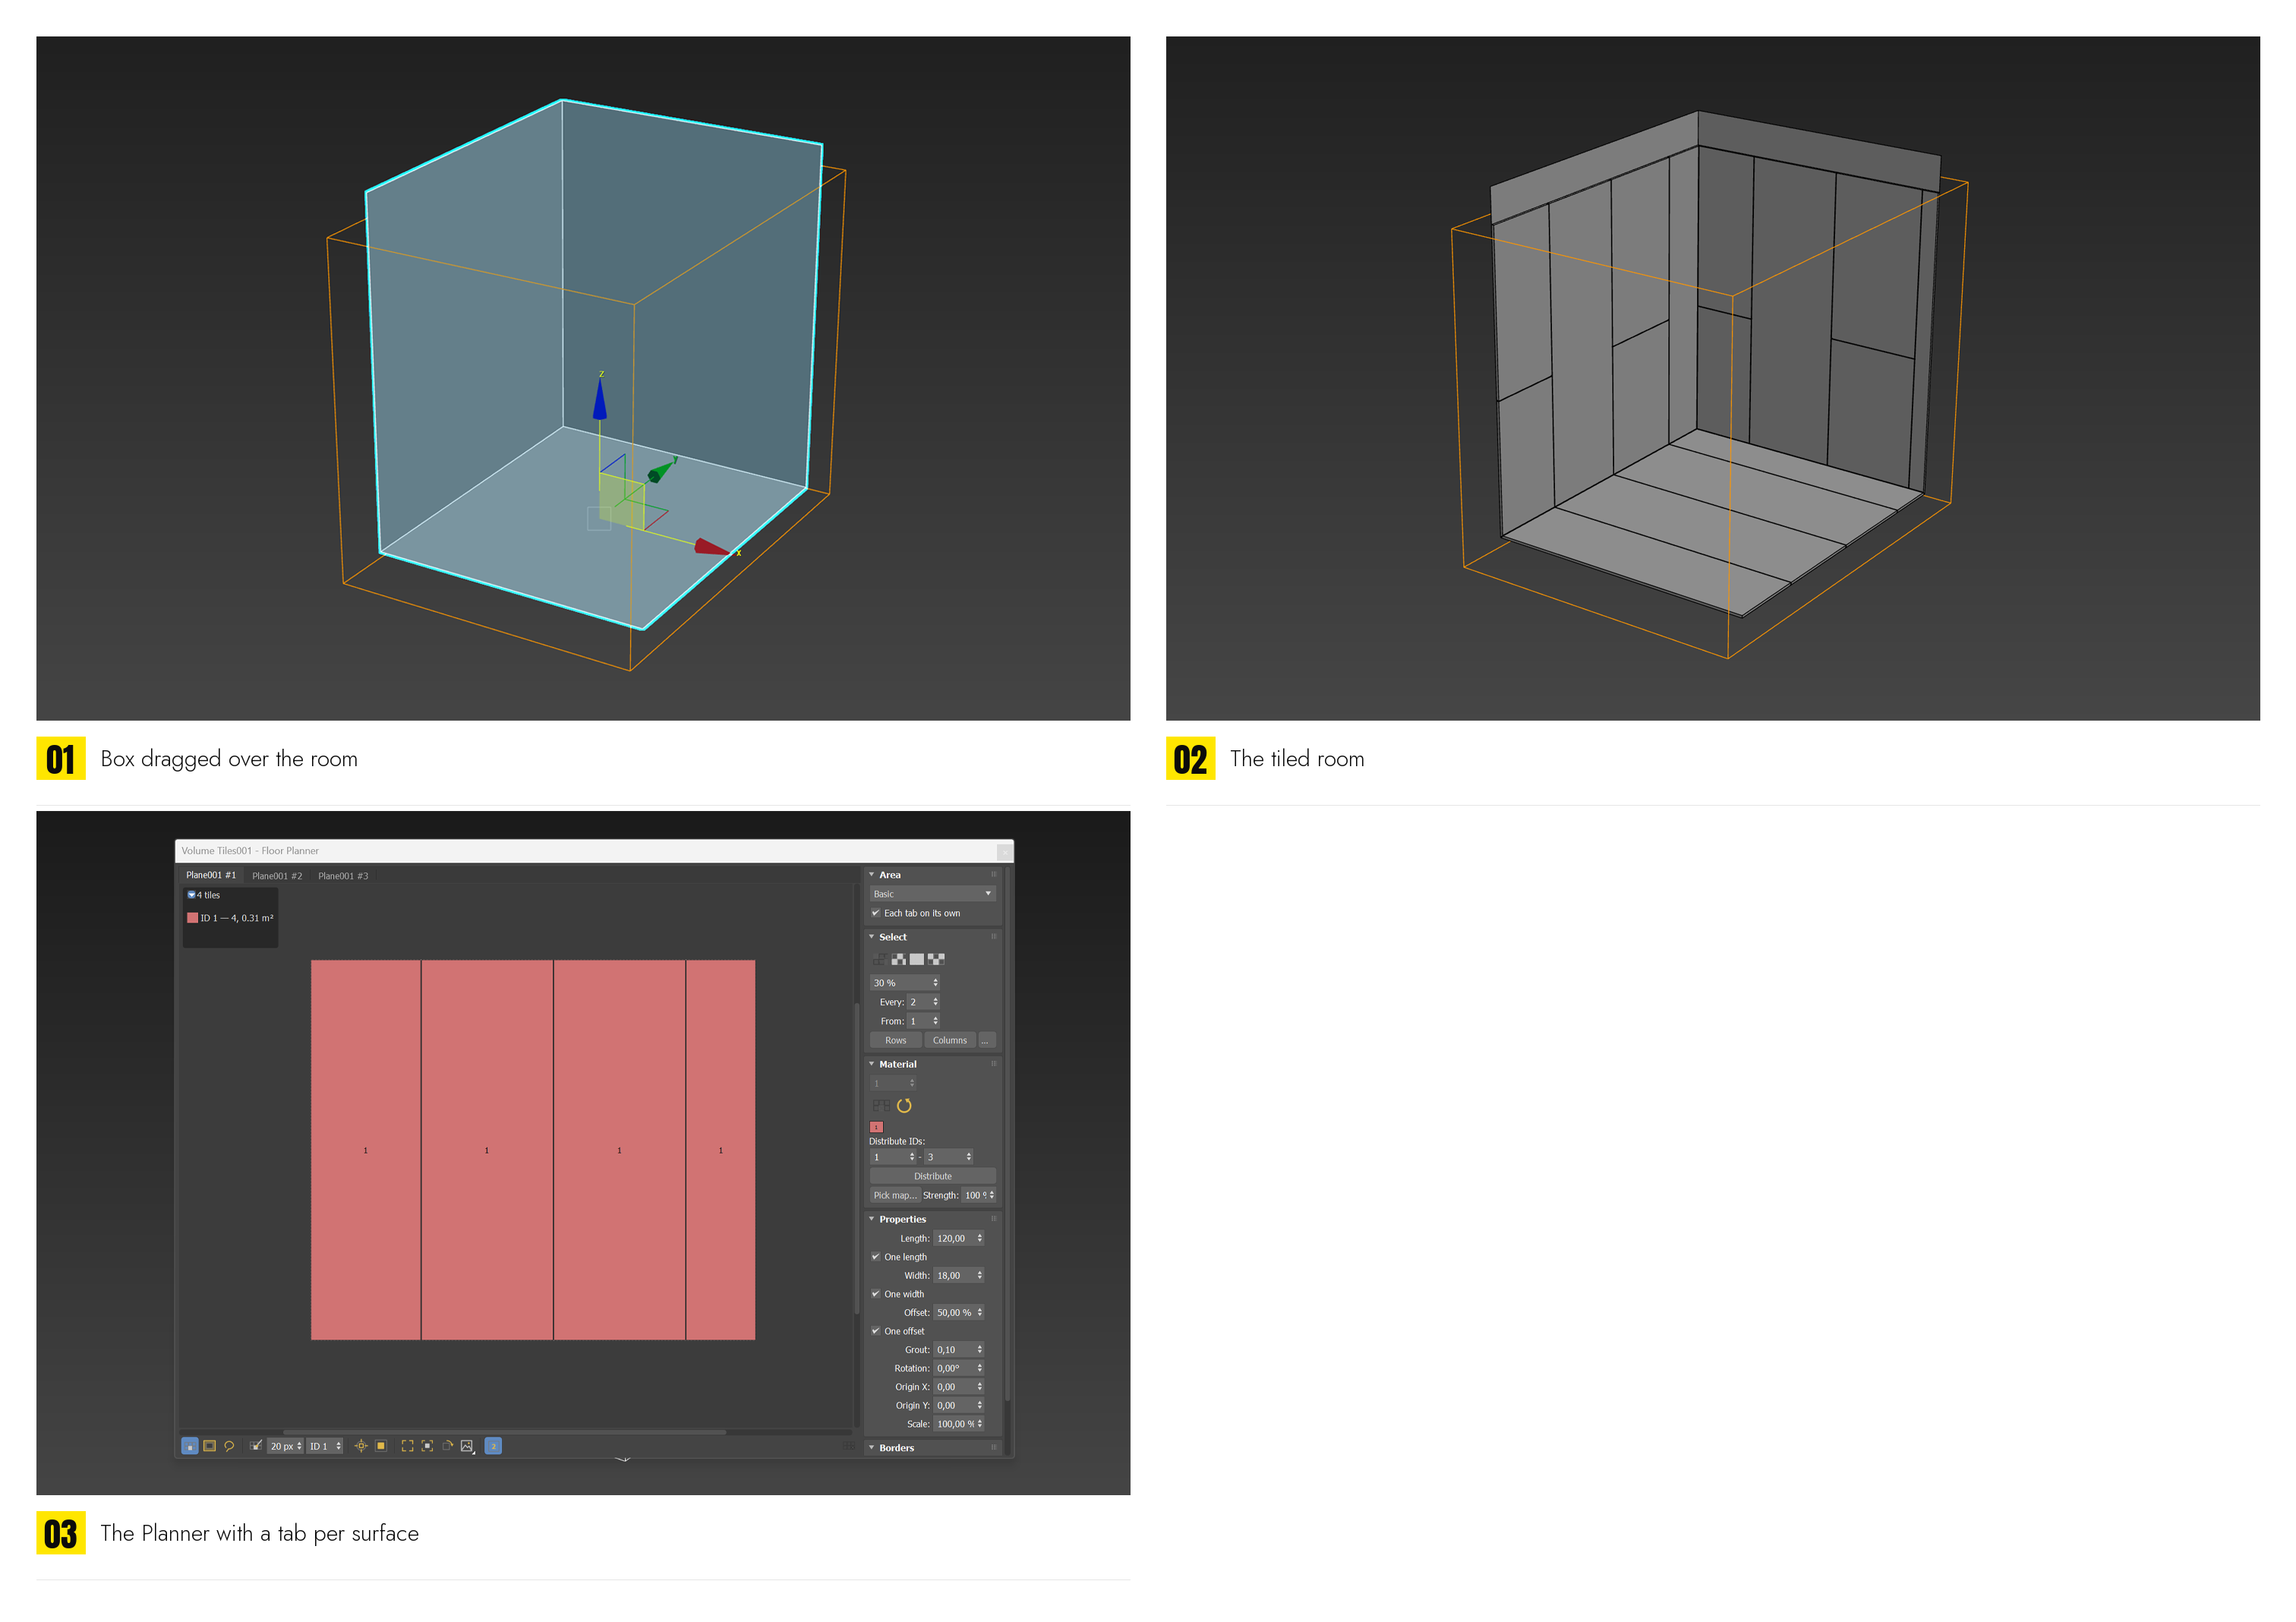Click the inverse checker select icon

click(x=936, y=959)
